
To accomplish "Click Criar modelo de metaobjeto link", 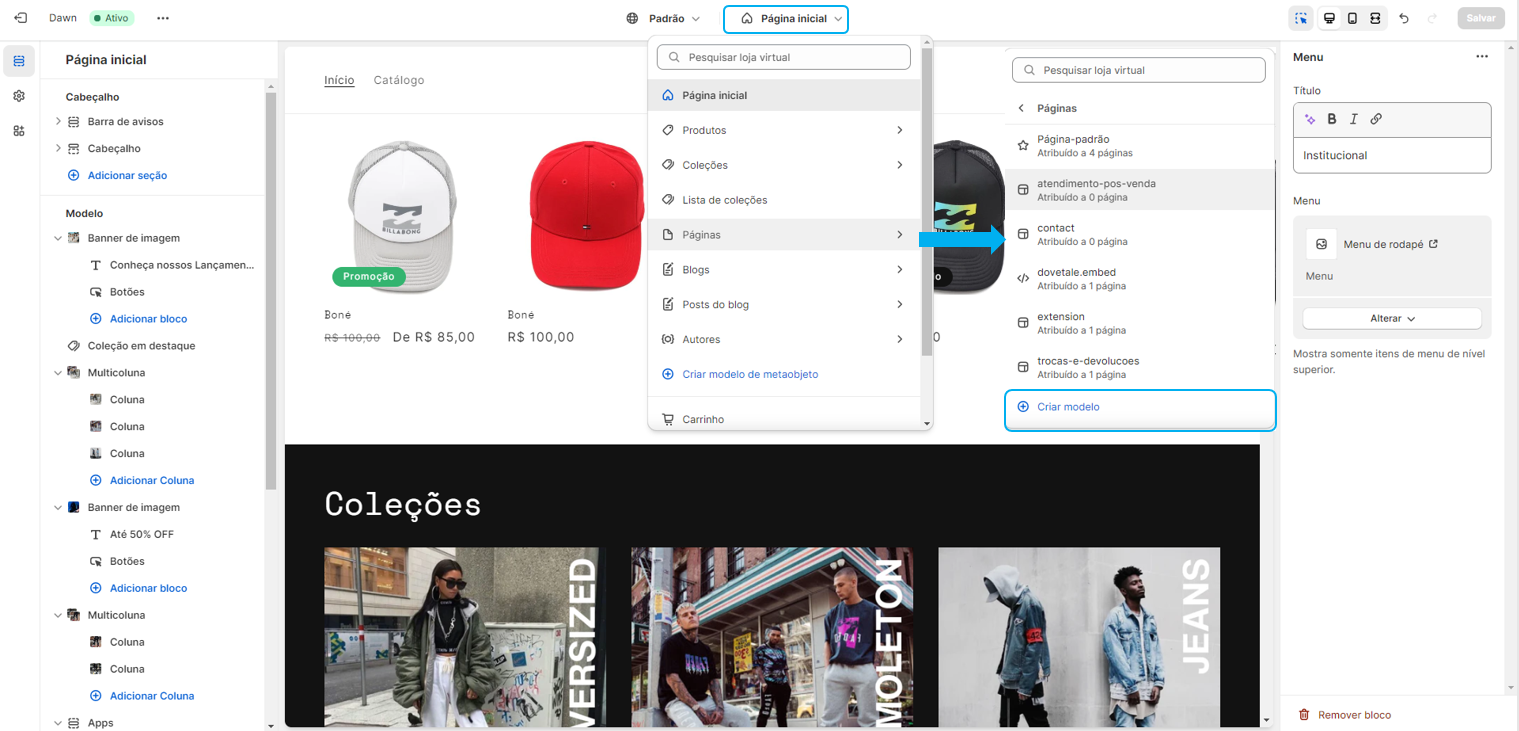I will (750, 374).
